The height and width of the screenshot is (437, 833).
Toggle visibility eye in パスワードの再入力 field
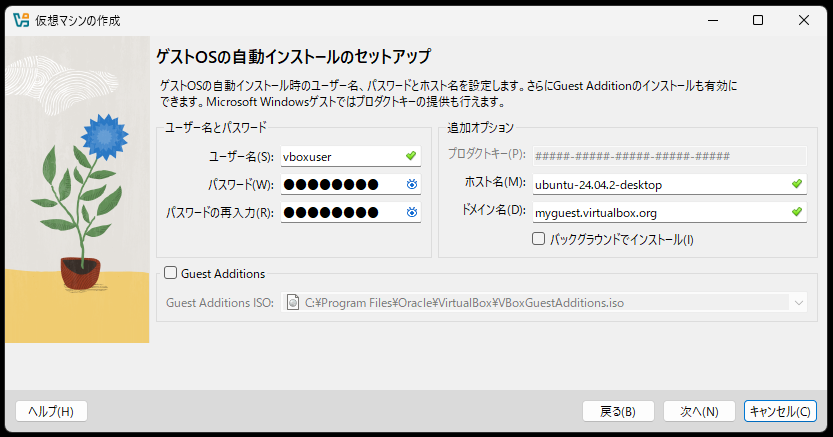pos(411,212)
